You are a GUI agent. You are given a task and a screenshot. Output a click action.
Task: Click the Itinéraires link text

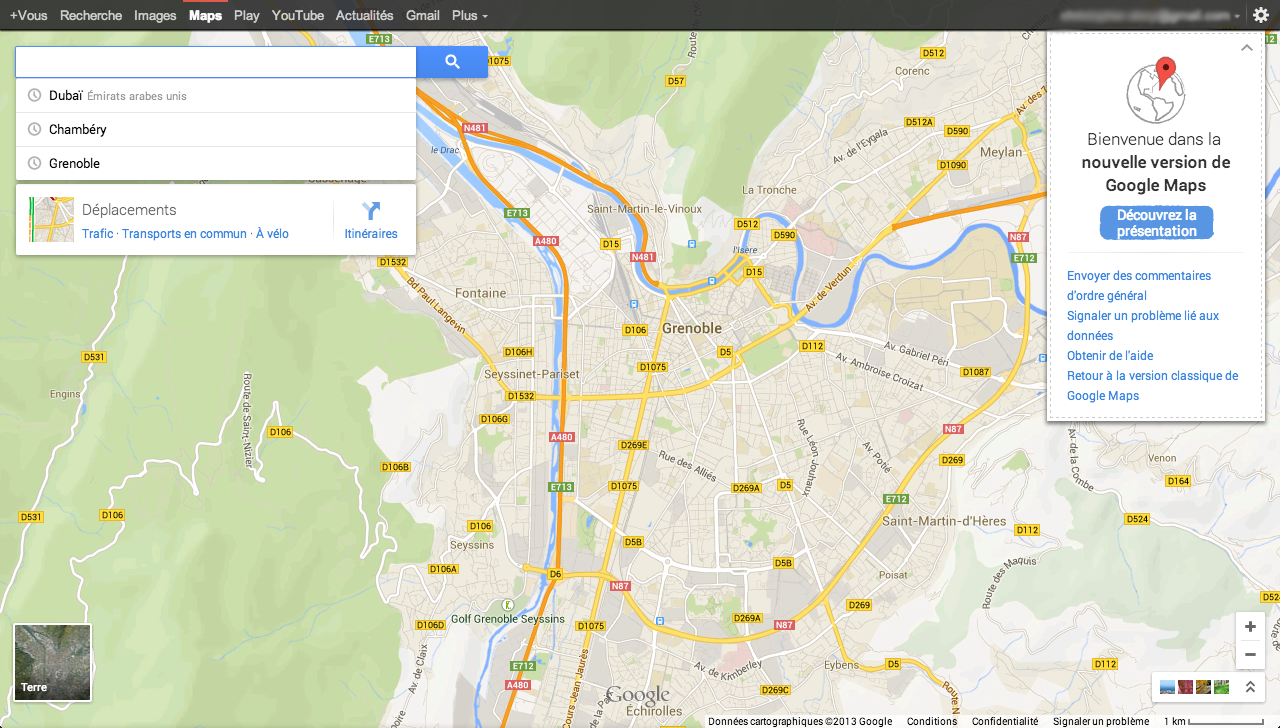tap(371, 234)
